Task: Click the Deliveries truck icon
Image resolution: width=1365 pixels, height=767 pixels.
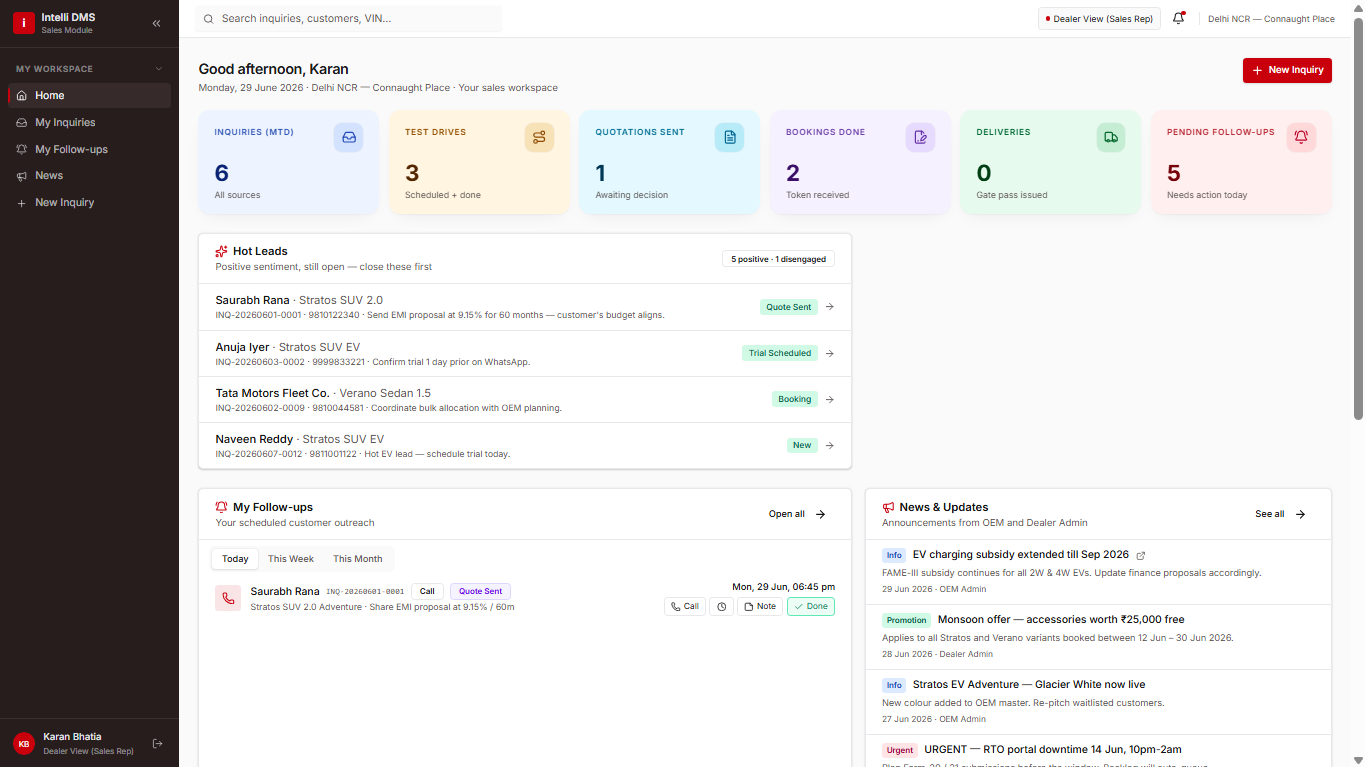Action: [1111, 138]
